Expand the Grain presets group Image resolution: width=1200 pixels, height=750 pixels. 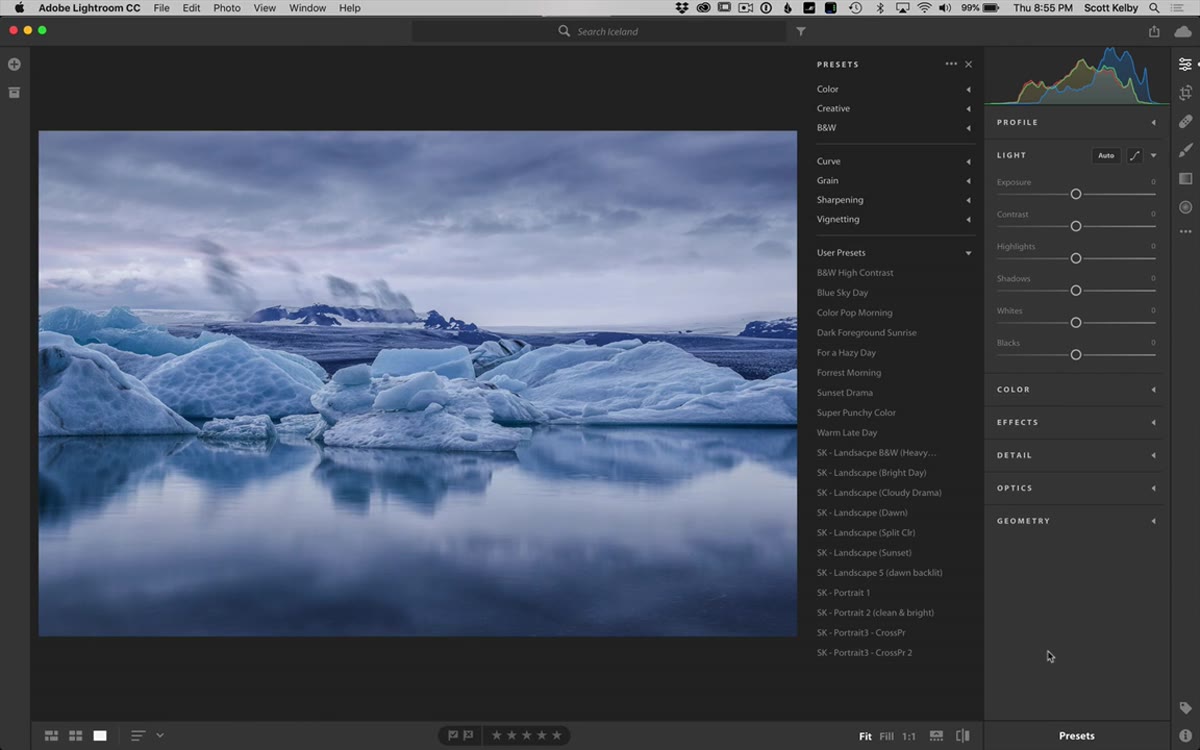(968, 181)
